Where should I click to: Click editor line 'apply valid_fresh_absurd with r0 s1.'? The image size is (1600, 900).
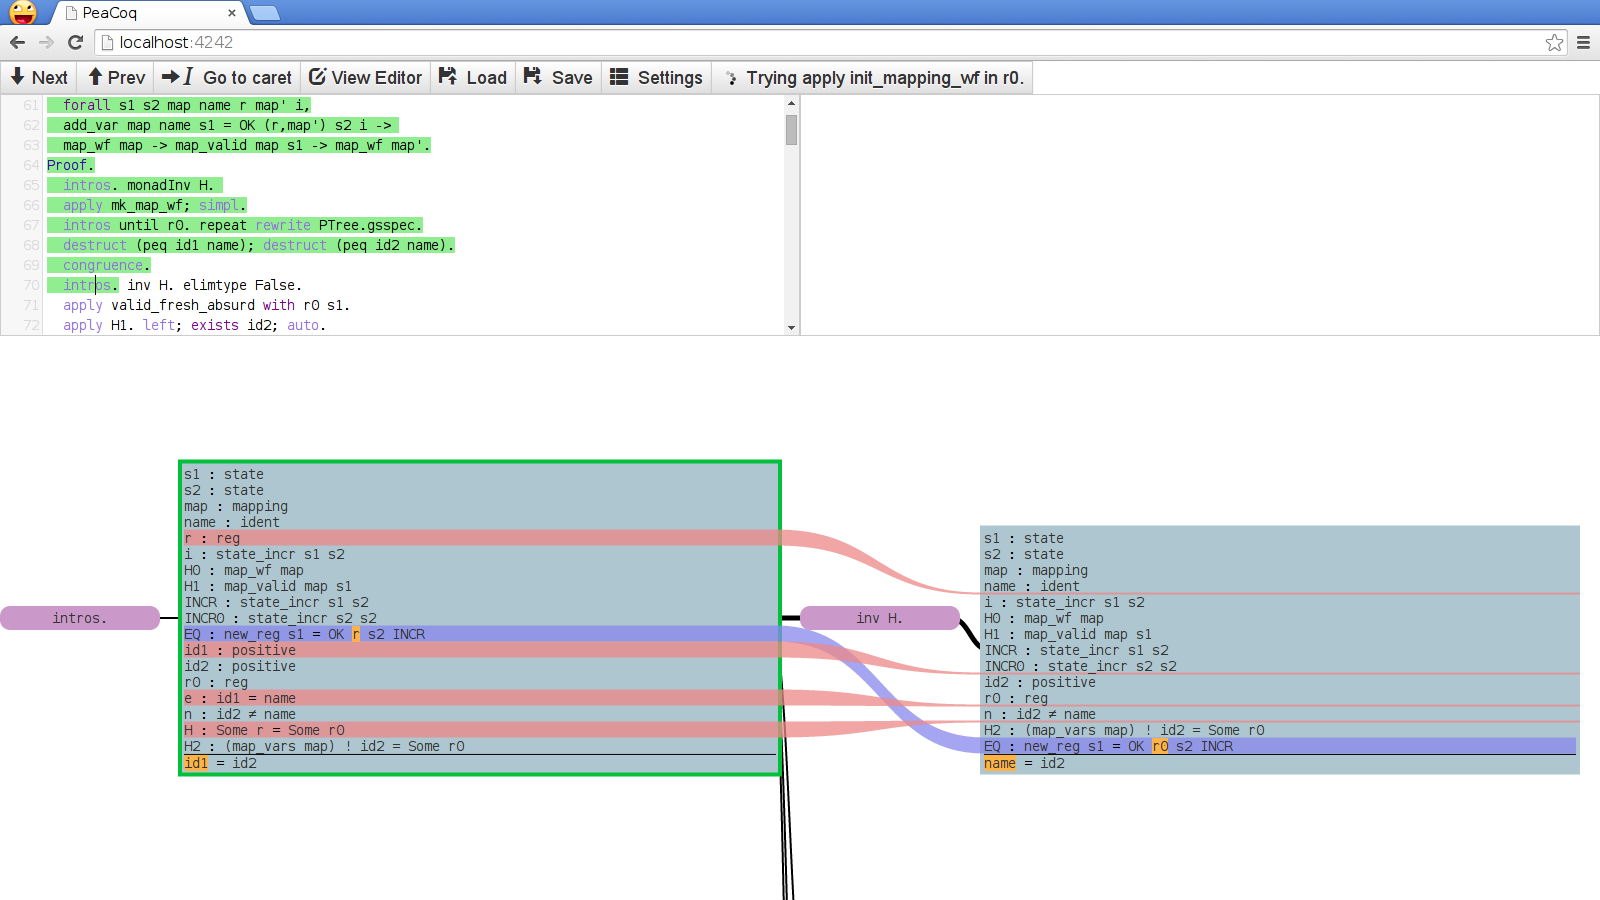pyautogui.click(x=206, y=305)
